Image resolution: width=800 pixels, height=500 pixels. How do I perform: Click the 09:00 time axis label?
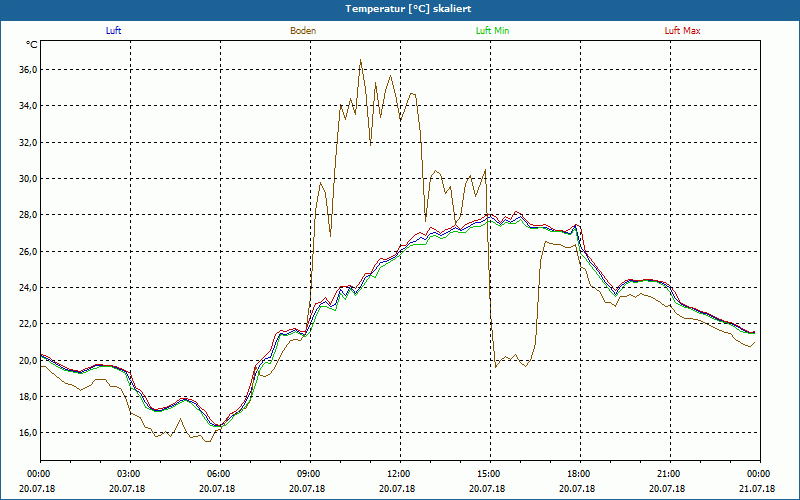(x=310, y=474)
